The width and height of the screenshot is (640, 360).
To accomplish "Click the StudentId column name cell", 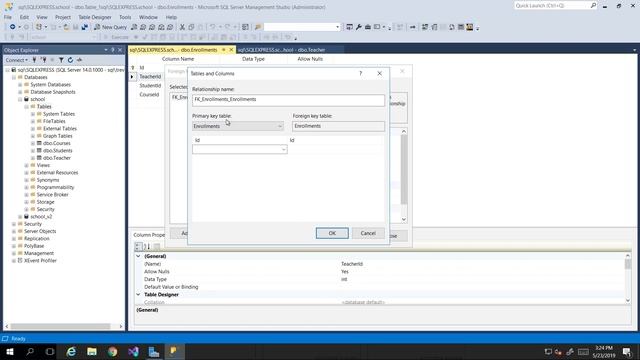I will coord(150,86).
